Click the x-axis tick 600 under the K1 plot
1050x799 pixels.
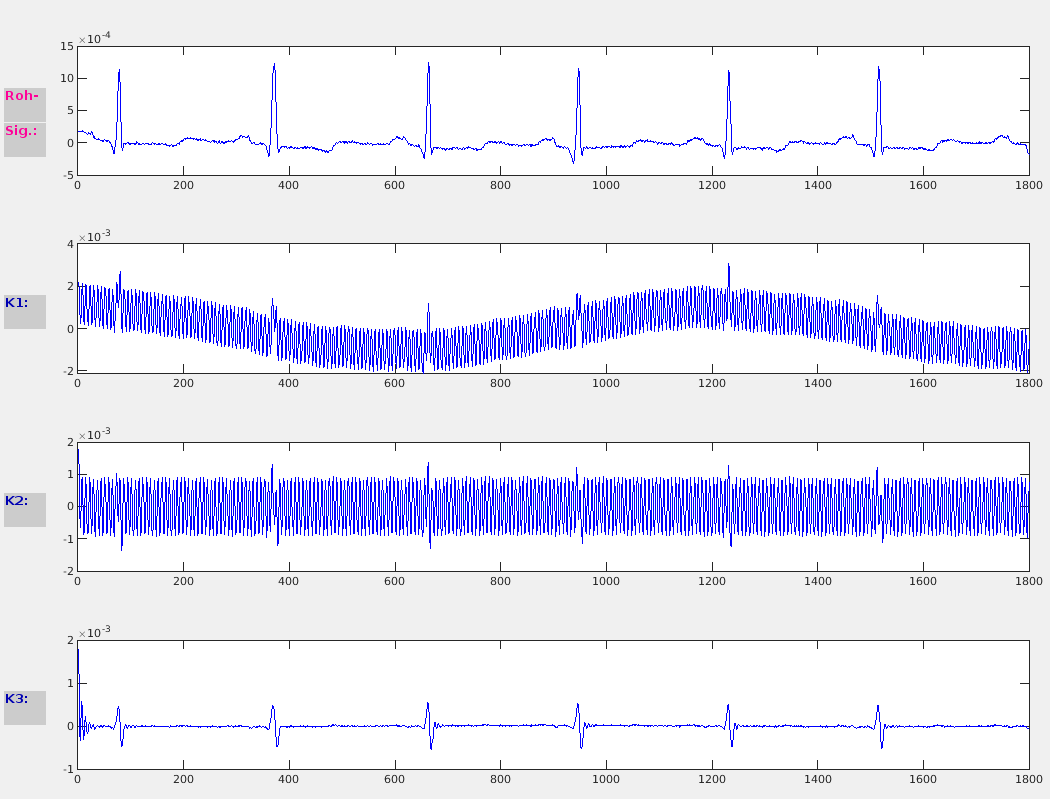(395, 383)
